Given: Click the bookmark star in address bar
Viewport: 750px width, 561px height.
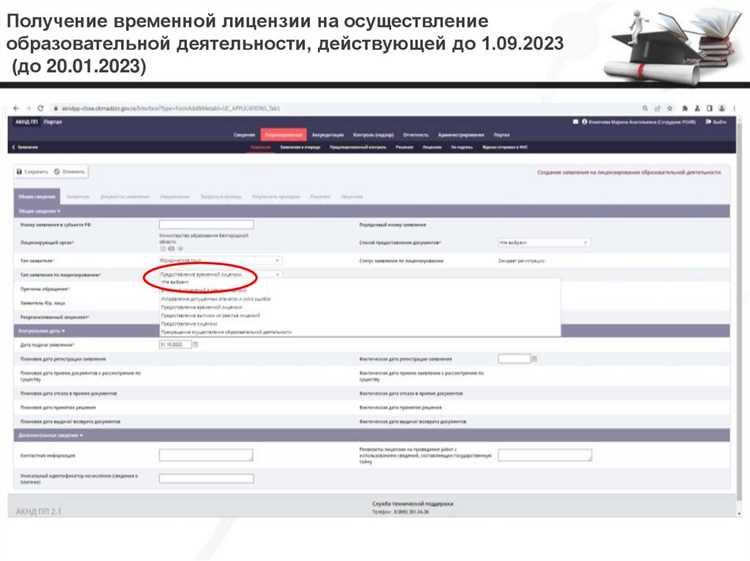Looking at the screenshot, I should 671,108.
